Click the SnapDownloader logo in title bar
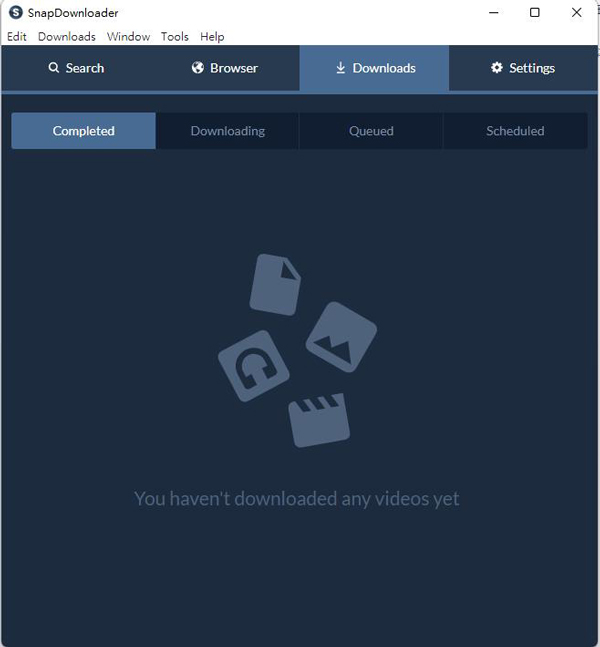The image size is (600, 647). (x=16, y=12)
